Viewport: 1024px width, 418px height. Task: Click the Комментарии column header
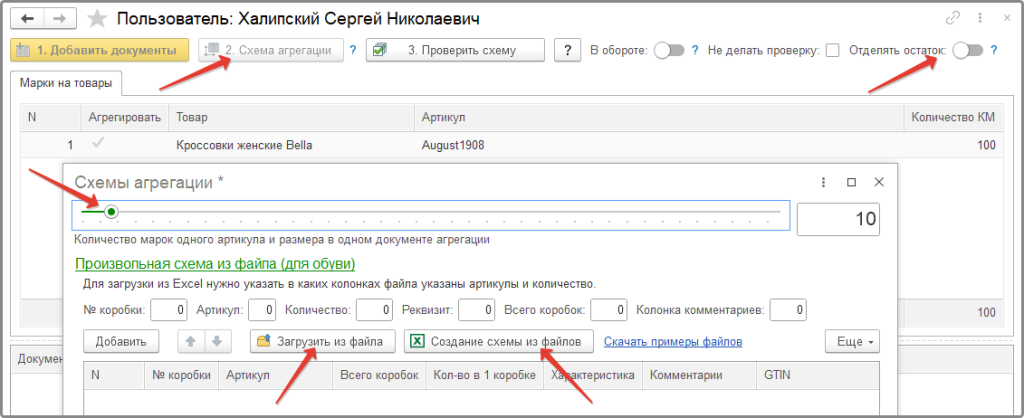[x=699, y=376]
